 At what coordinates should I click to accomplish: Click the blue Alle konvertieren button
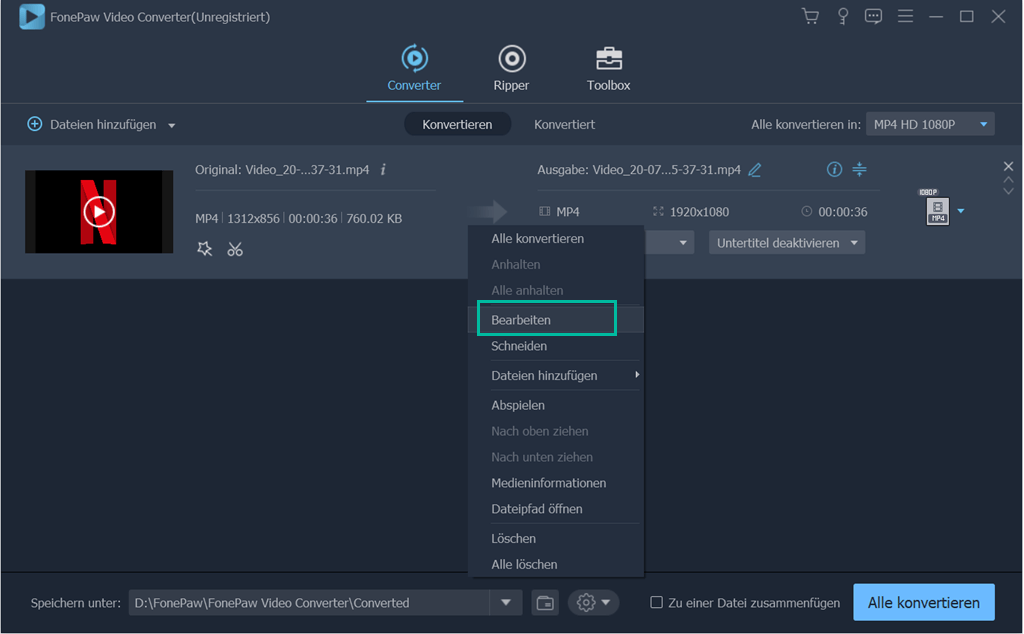(x=923, y=603)
